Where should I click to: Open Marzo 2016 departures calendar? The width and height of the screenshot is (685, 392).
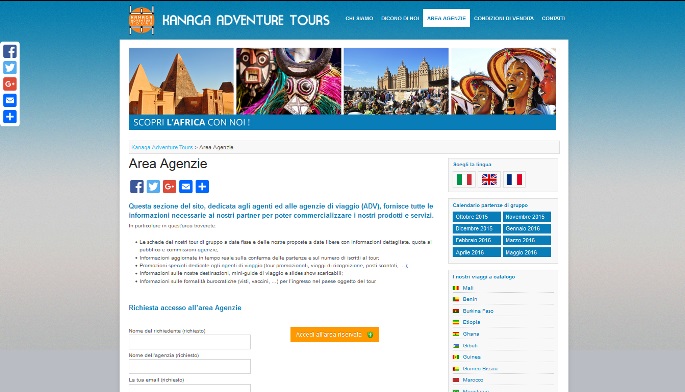click(x=527, y=240)
